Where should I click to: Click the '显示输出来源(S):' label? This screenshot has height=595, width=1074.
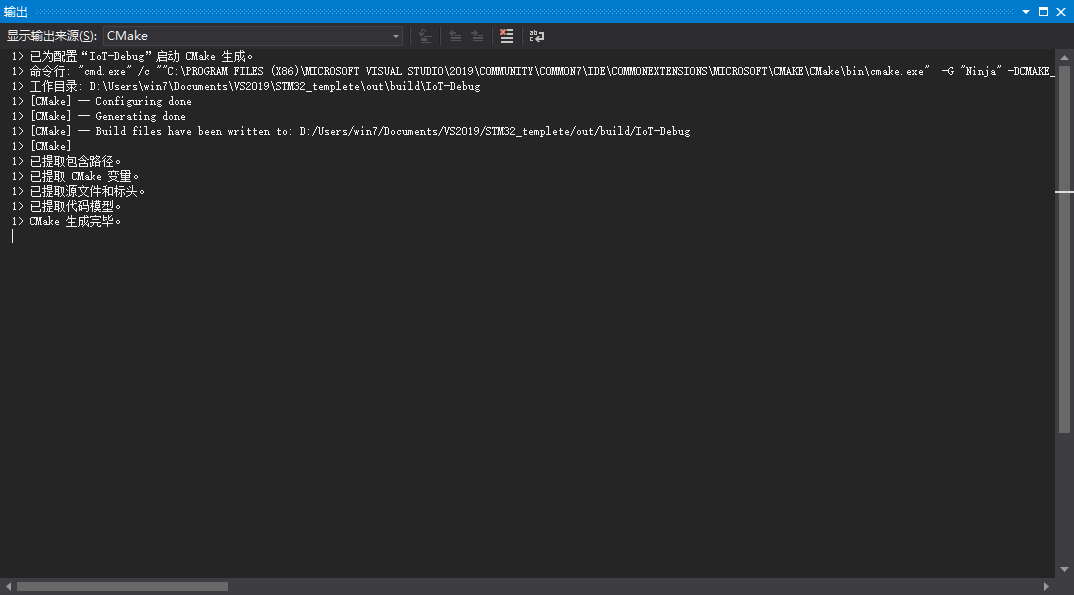pyautogui.click(x=52, y=36)
